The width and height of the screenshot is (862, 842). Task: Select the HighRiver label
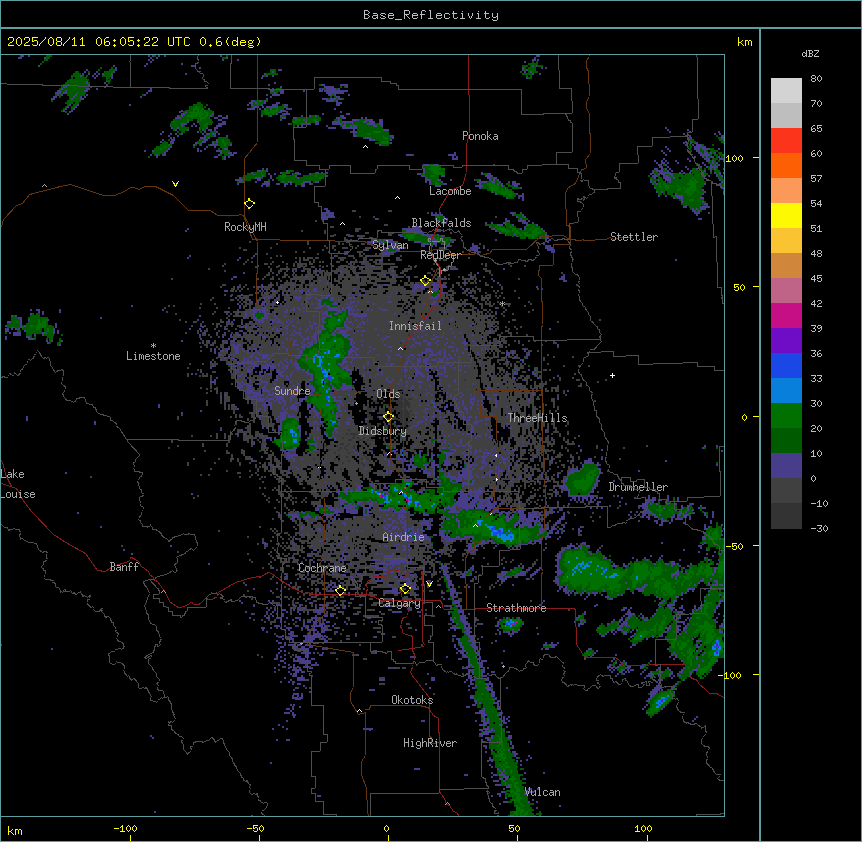point(430,743)
